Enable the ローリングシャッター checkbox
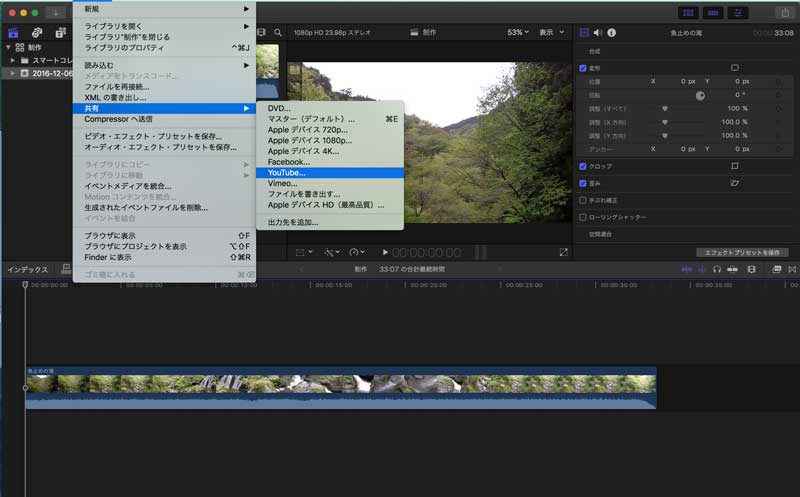This screenshot has width=800, height=497. (583, 217)
